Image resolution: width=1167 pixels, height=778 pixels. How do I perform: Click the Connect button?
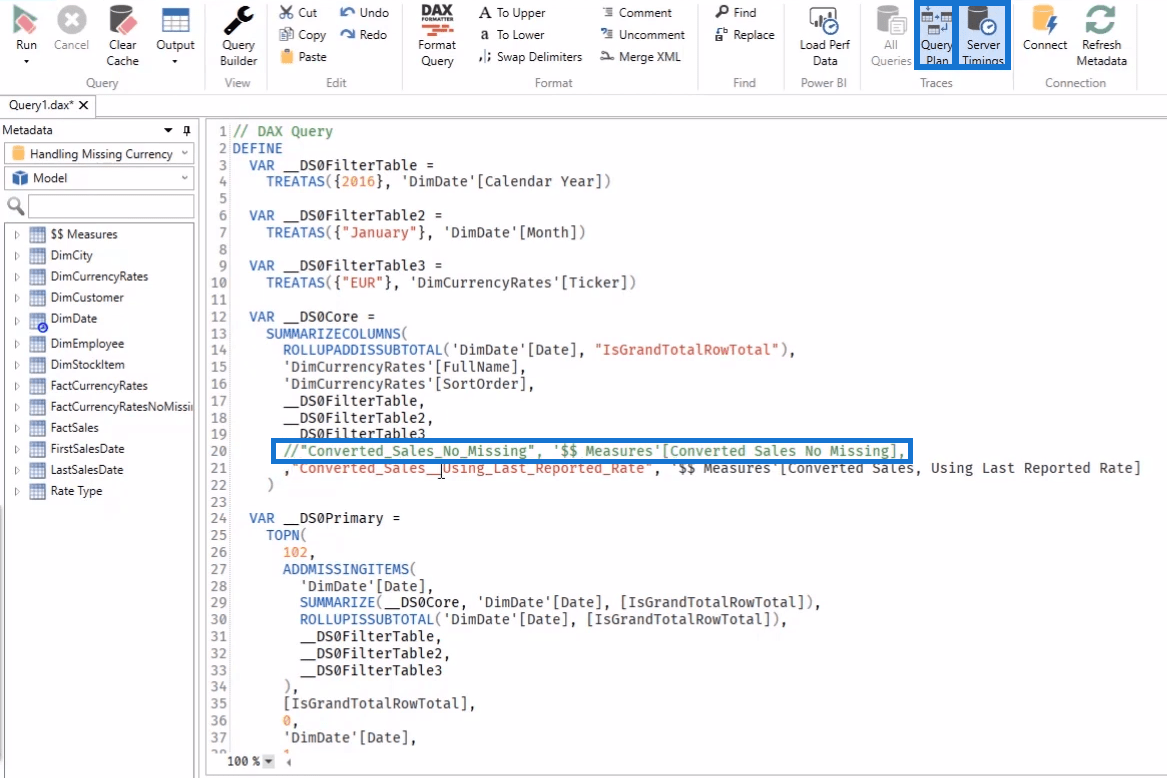tap(1044, 28)
